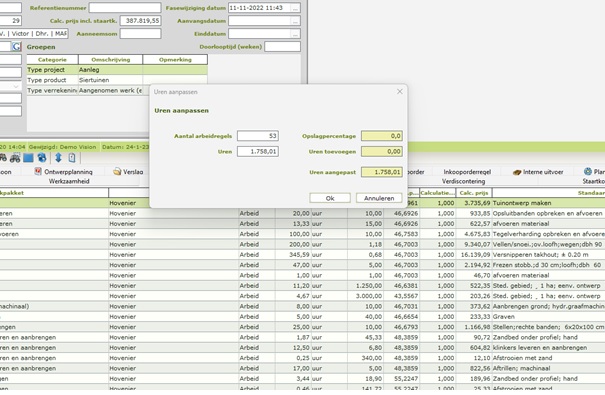Confirm with Ok in Uren aanpassen dialog
Screen dimensions: 605x395
coord(330,198)
